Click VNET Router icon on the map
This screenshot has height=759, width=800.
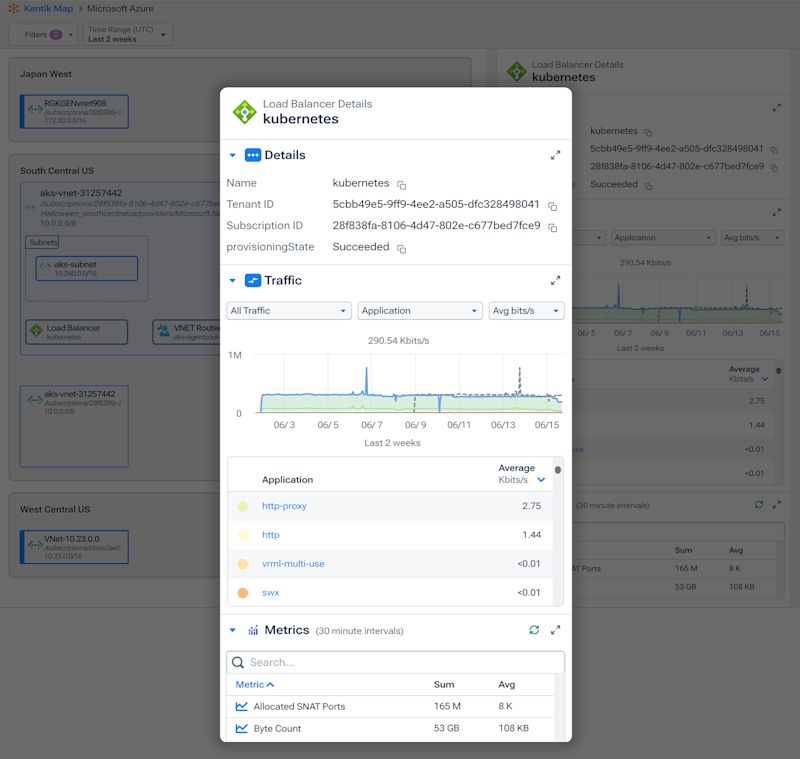(164, 331)
